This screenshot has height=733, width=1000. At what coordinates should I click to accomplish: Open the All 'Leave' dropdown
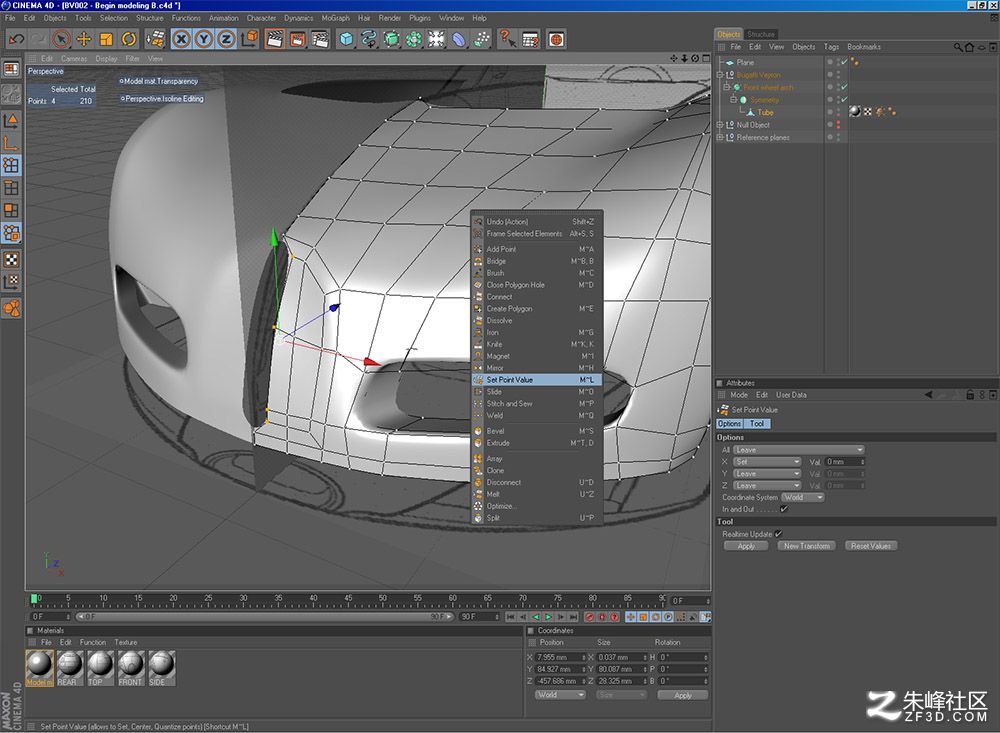798,450
